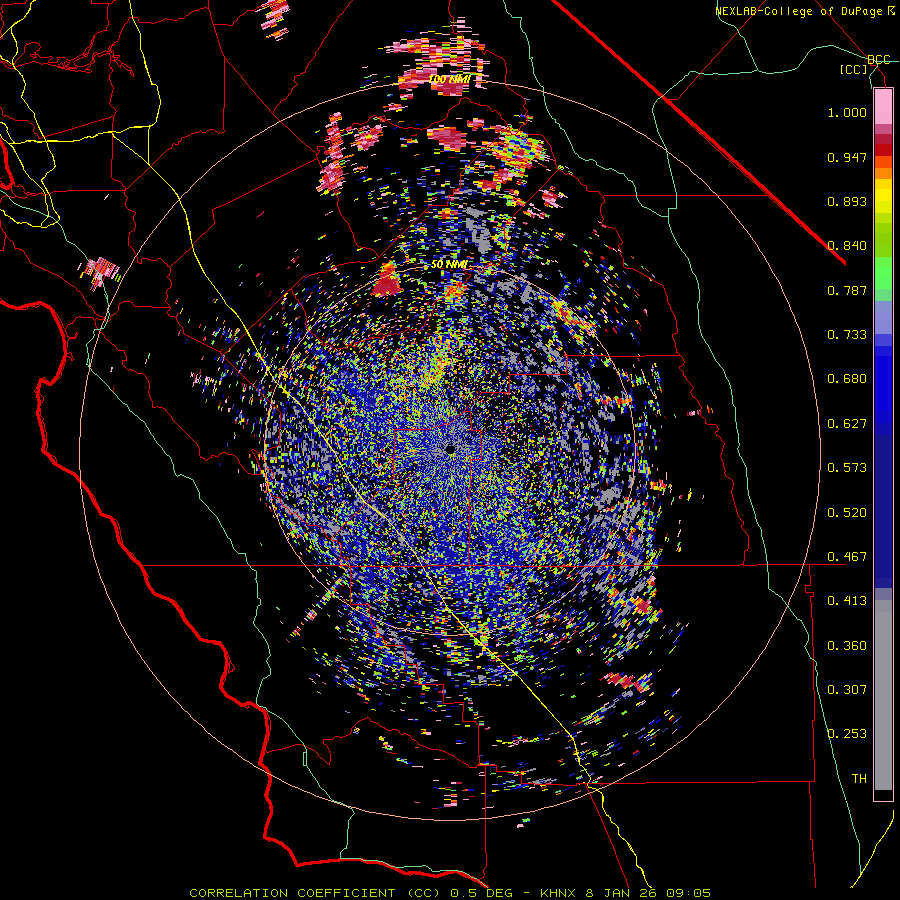
Task: Click the 0.253 scale value
Action: [x=847, y=734]
